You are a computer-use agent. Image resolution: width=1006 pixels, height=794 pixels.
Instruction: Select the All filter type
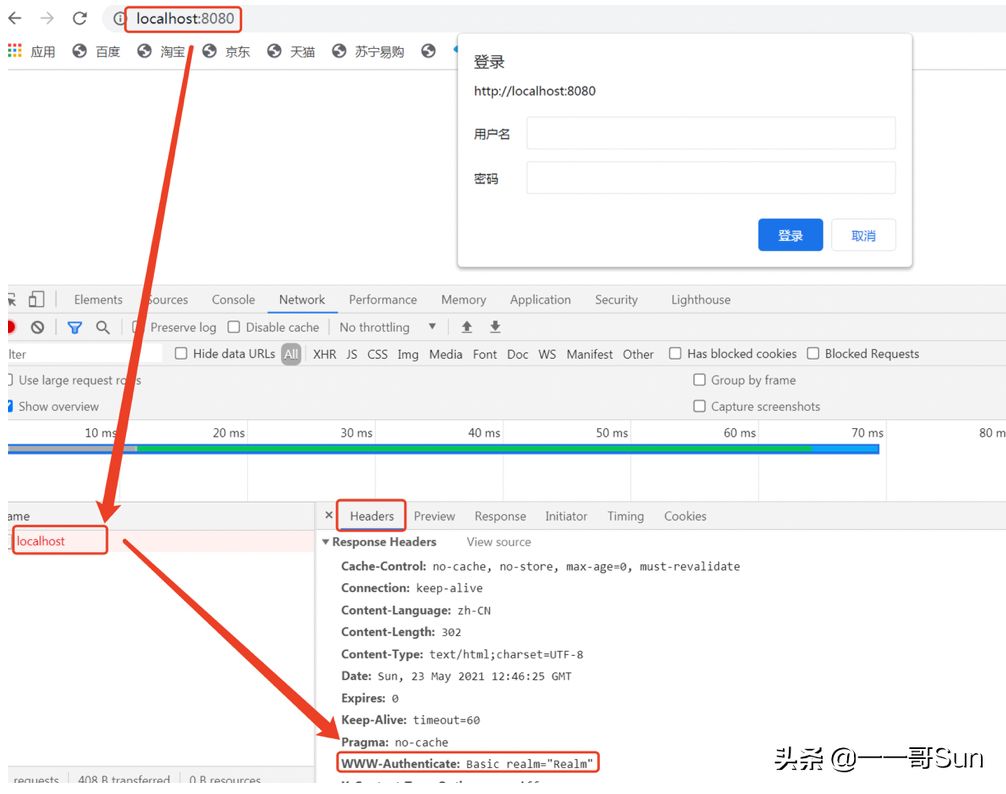(x=291, y=354)
